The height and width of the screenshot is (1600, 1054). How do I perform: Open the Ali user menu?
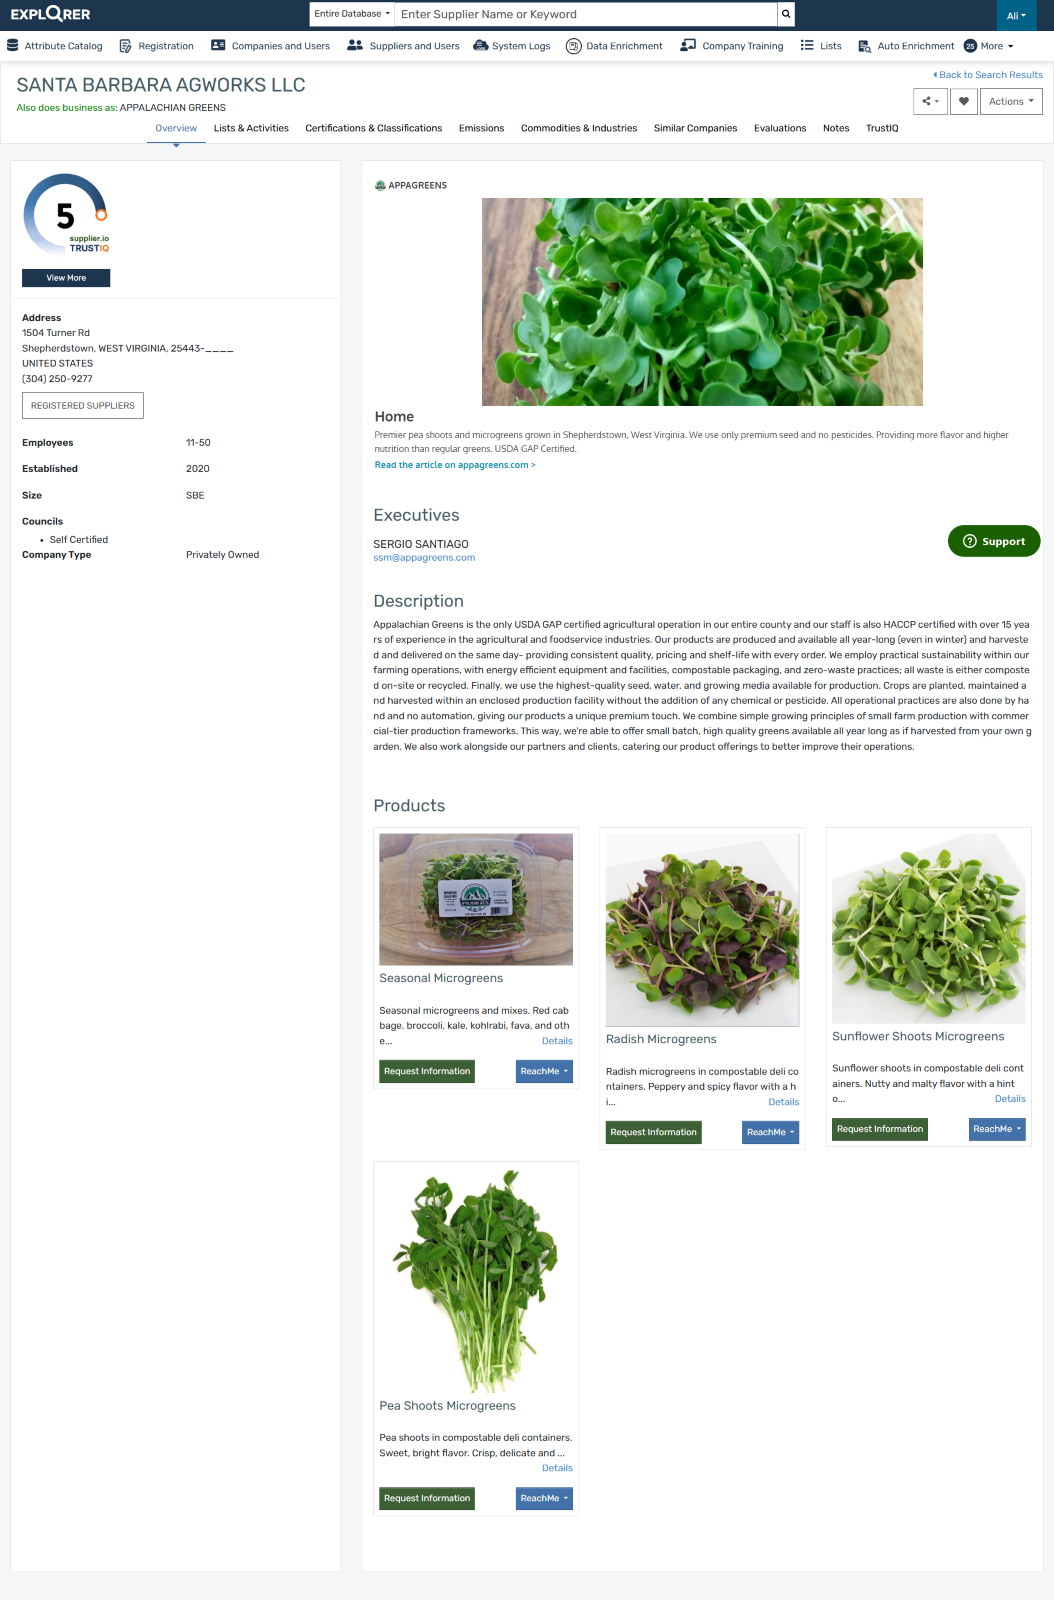pos(1016,15)
